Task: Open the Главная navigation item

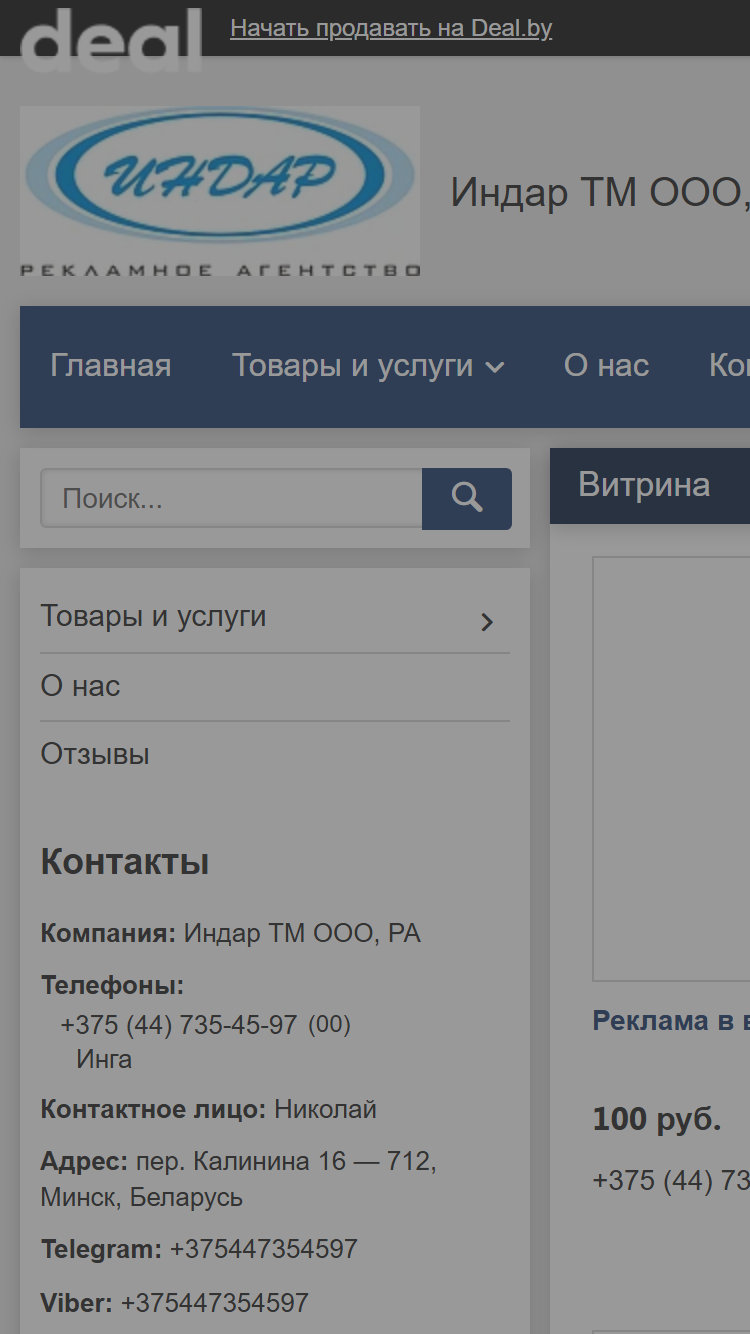Action: coord(111,366)
